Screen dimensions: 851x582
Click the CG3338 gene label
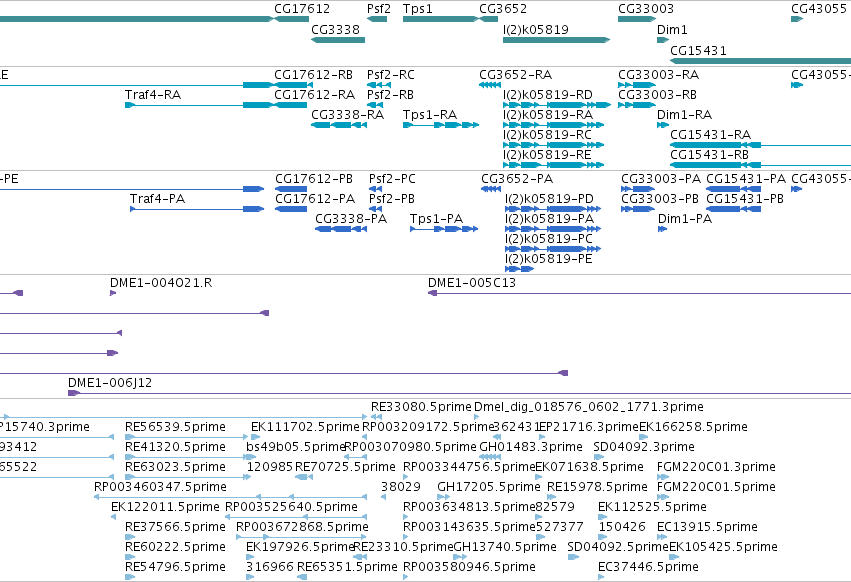click(335, 29)
